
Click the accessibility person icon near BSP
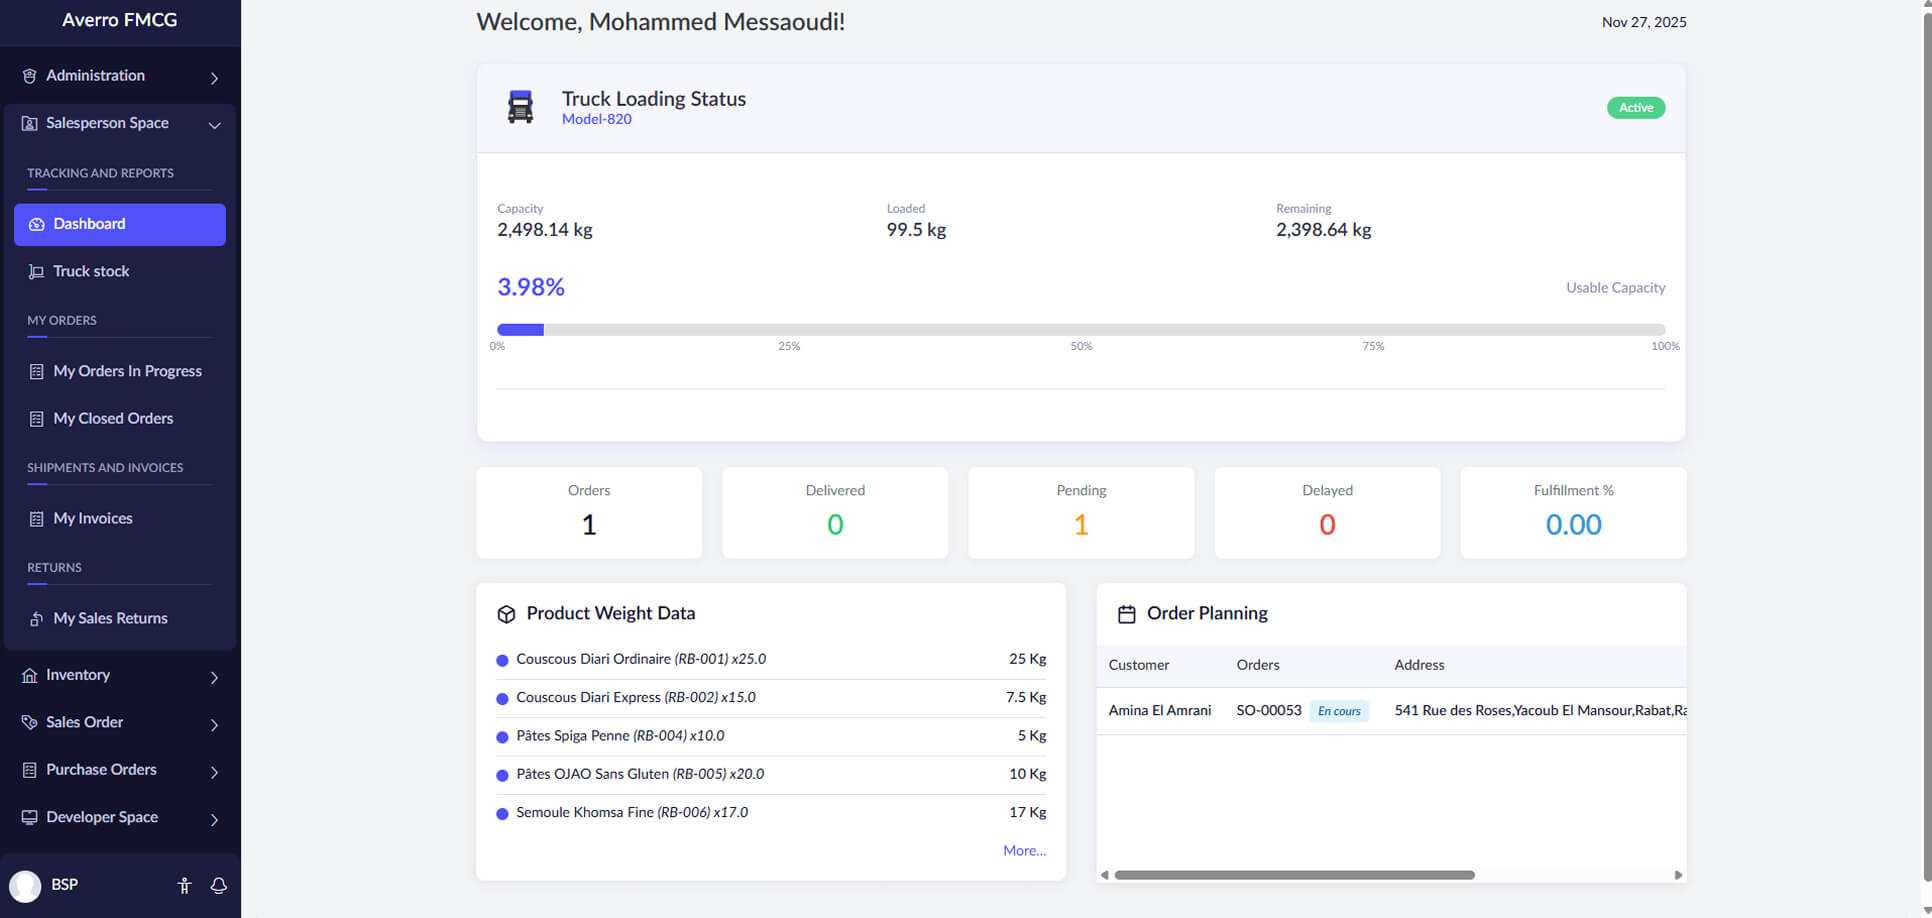[x=184, y=885]
